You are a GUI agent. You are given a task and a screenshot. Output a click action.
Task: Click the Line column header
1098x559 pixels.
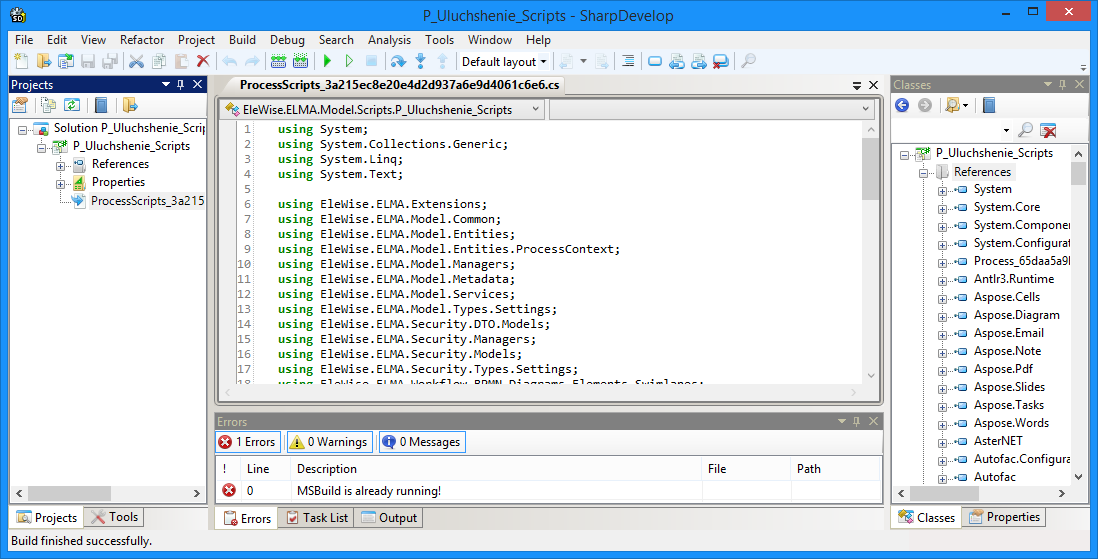click(x=265, y=469)
